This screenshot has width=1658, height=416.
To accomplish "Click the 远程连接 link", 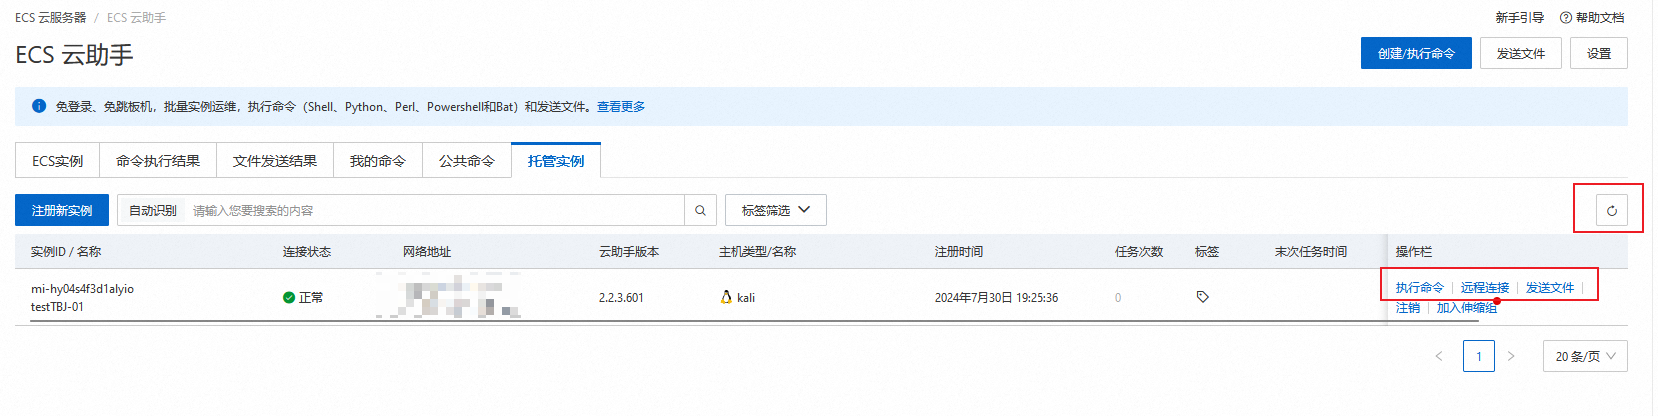I will coord(1485,287).
